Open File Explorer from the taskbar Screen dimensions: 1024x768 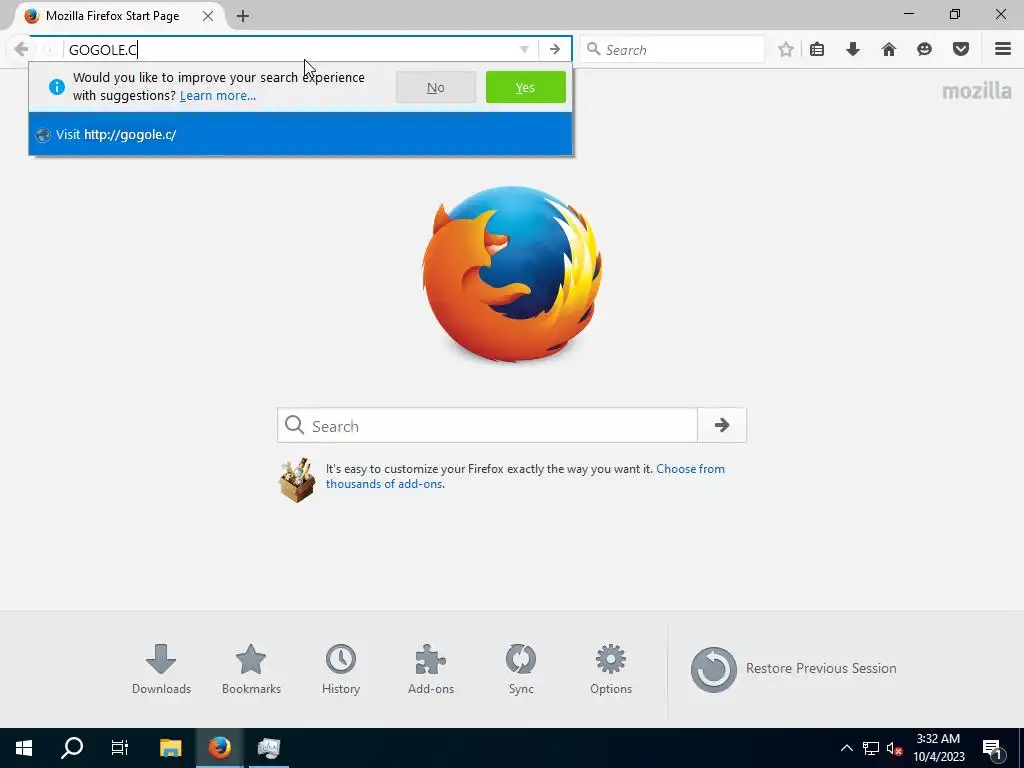coord(170,748)
